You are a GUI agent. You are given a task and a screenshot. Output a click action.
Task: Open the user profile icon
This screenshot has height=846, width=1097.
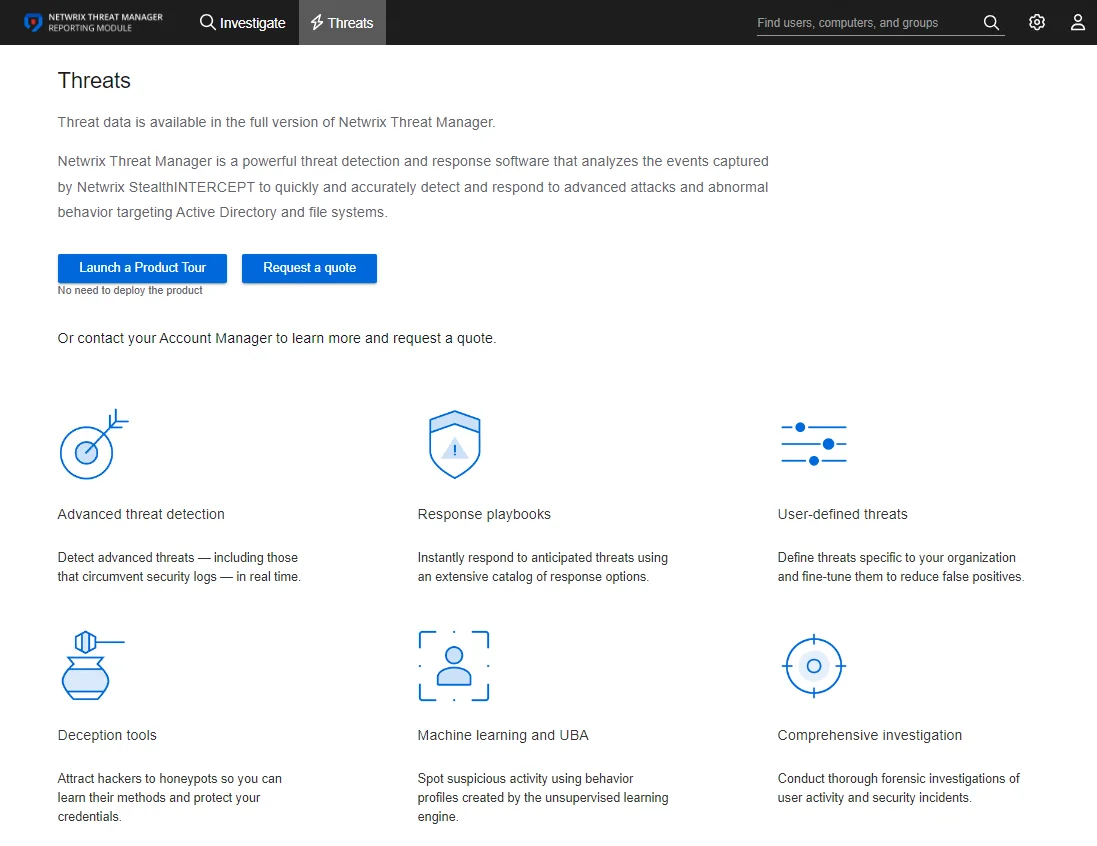click(x=1077, y=22)
